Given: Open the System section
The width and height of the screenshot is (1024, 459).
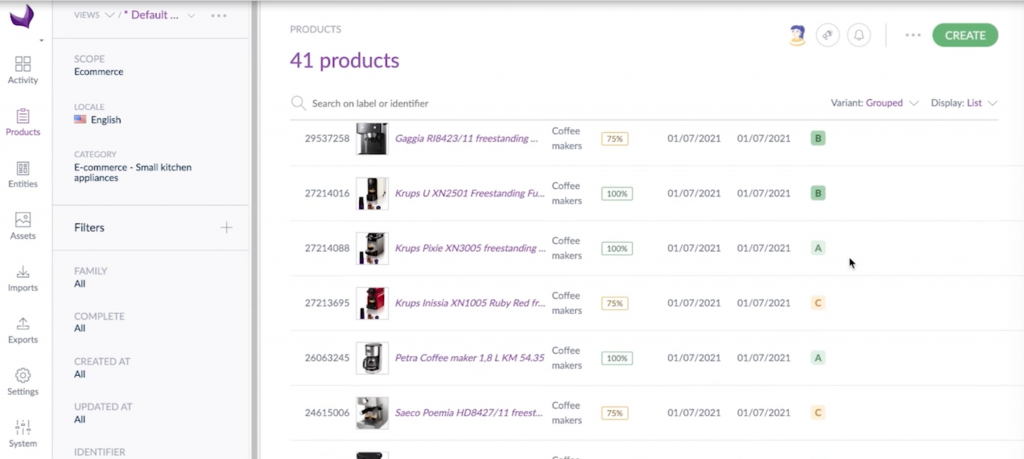Looking at the screenshot, I should 23,434.
